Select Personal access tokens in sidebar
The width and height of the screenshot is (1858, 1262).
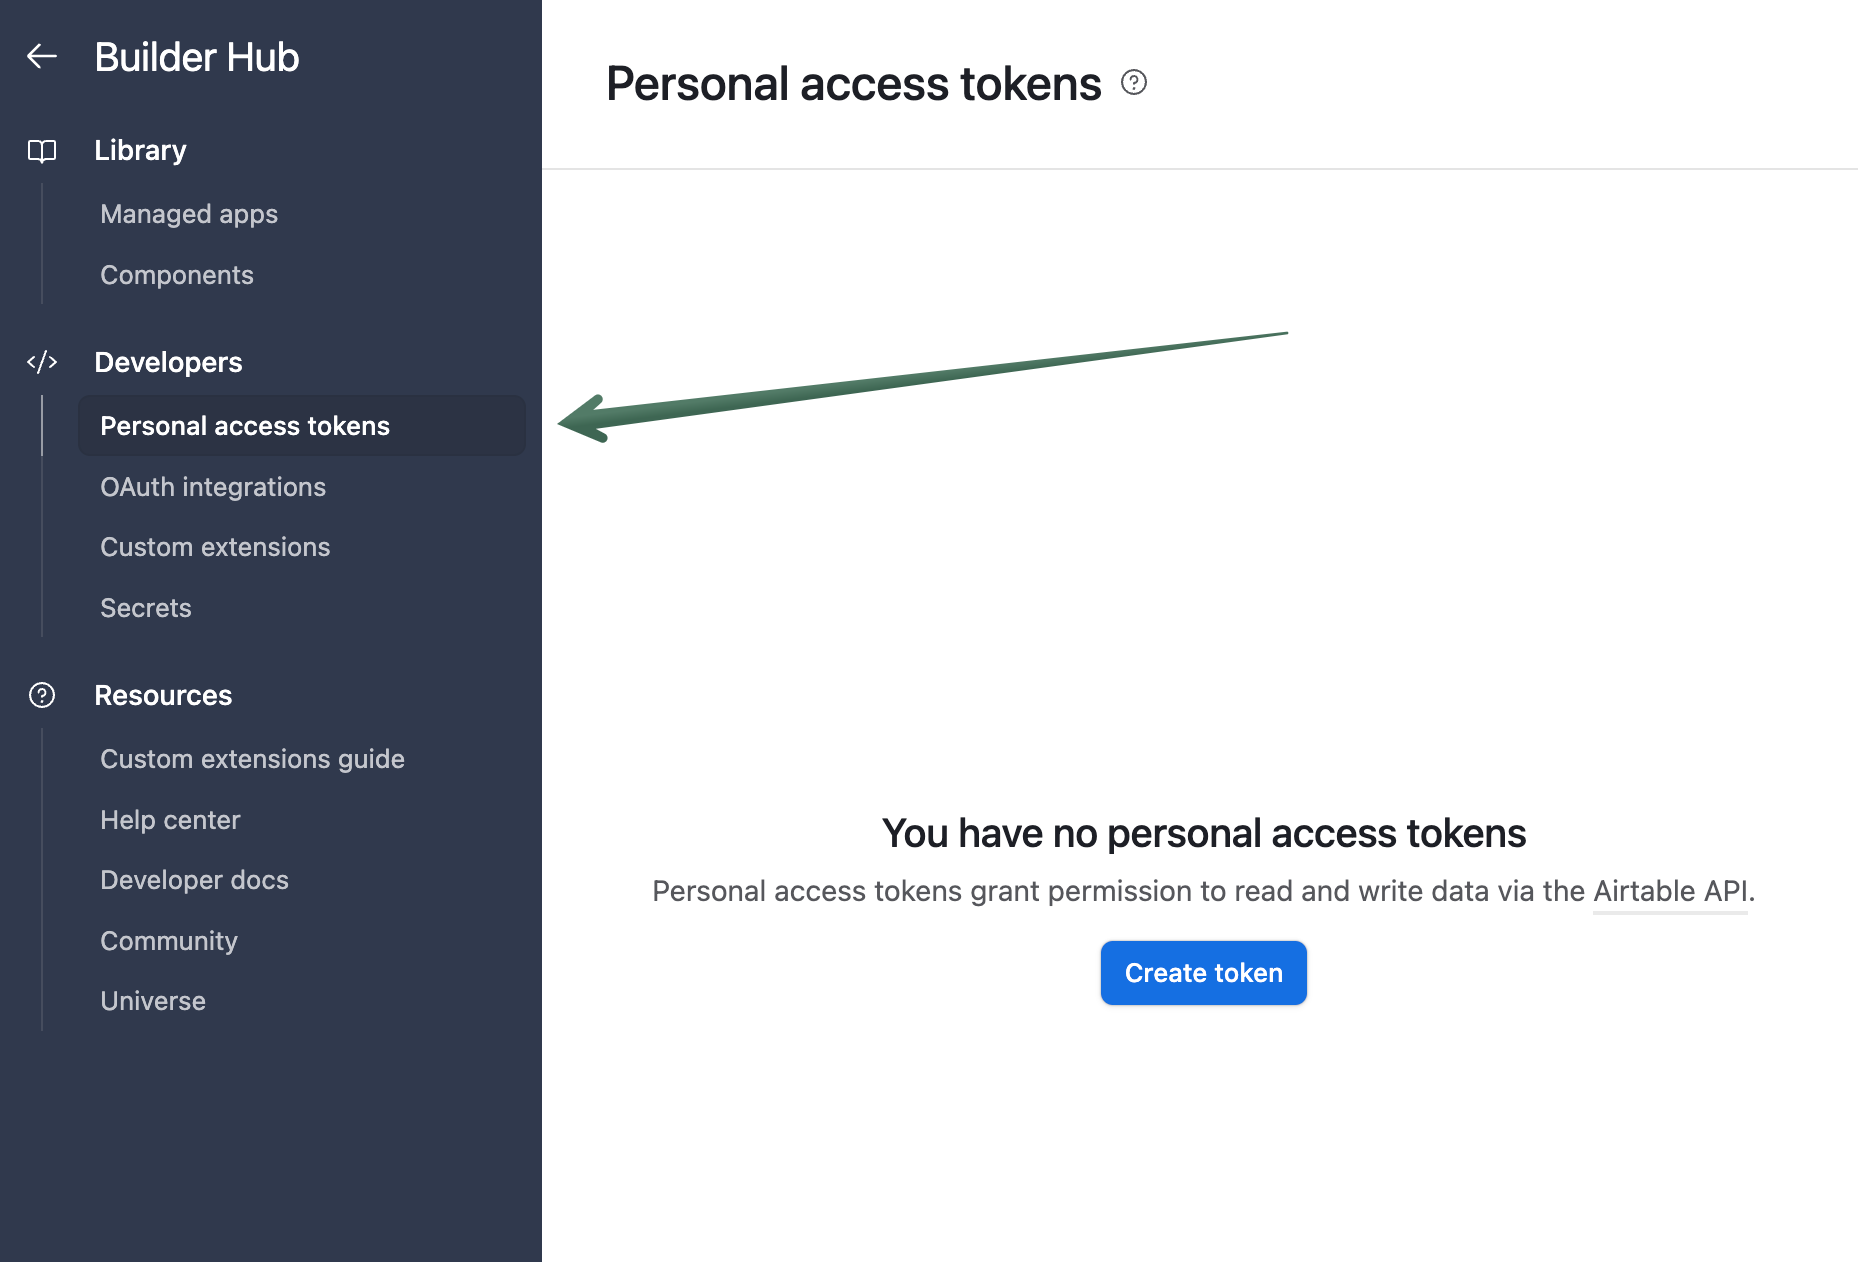coord(244,426)
